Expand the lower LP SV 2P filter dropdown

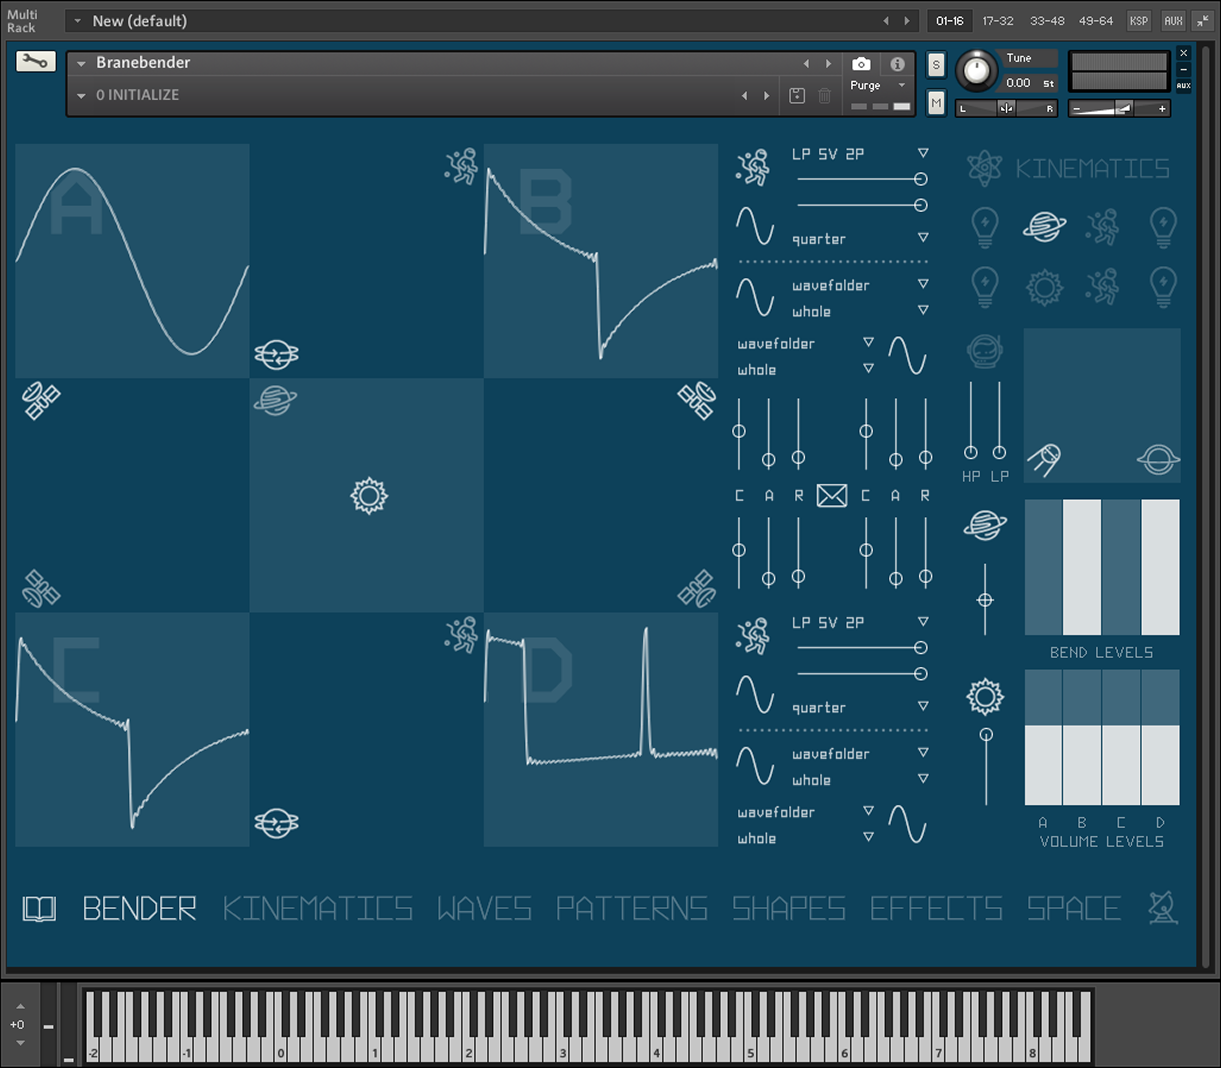[923, 622]
